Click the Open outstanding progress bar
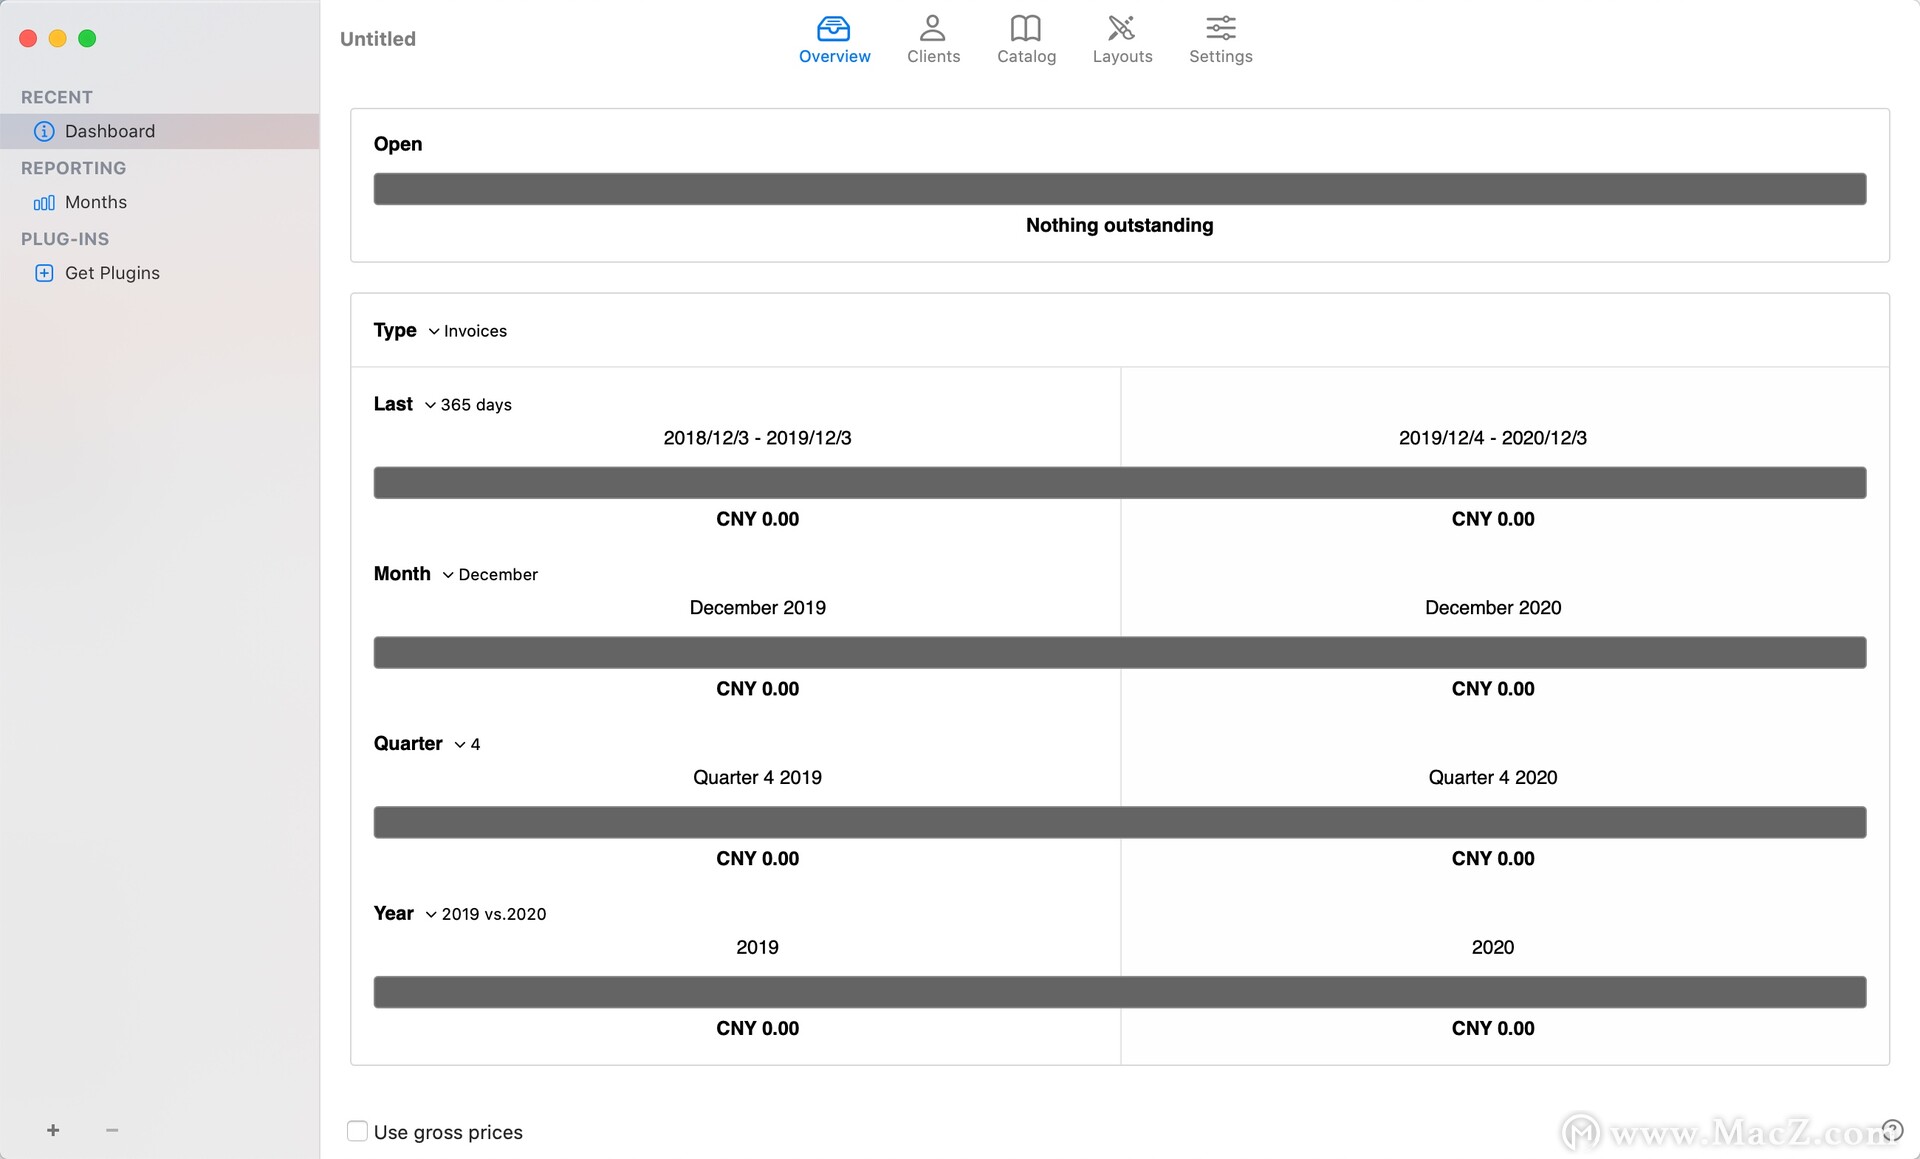 tap(1119, 189)
